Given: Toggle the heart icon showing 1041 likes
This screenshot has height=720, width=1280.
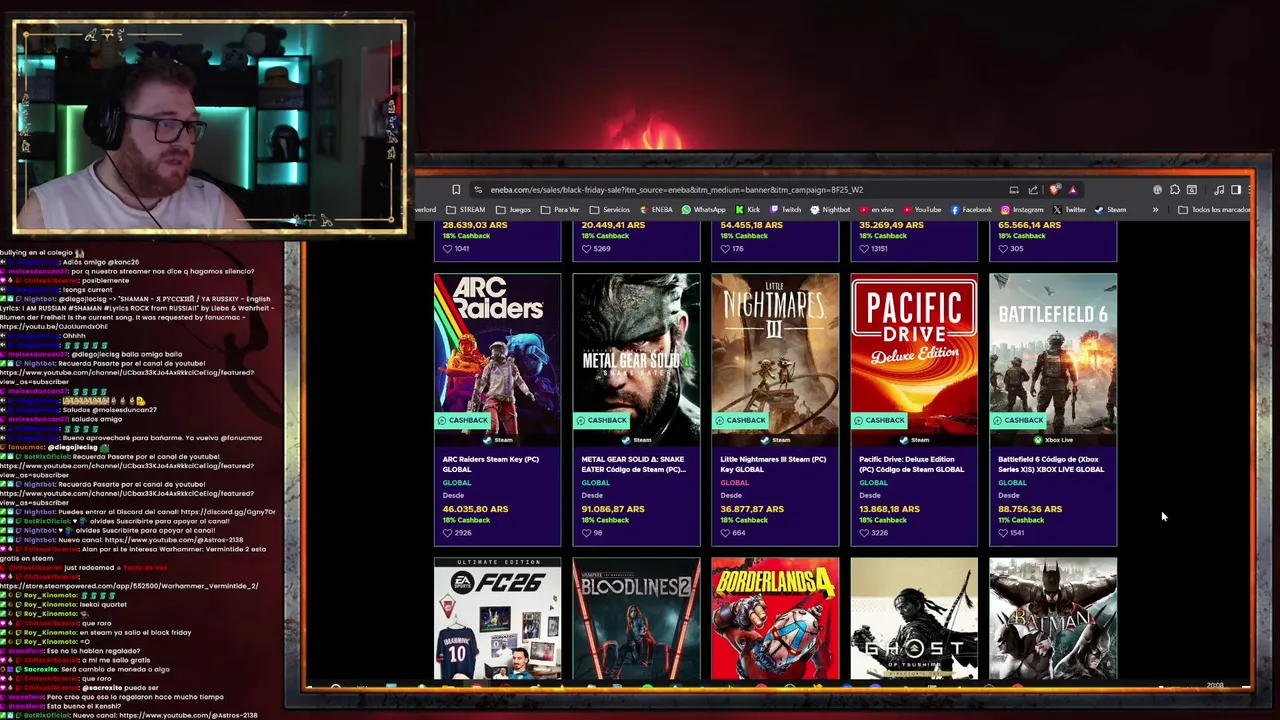Looking at the screenshot, I should (447, 249).
